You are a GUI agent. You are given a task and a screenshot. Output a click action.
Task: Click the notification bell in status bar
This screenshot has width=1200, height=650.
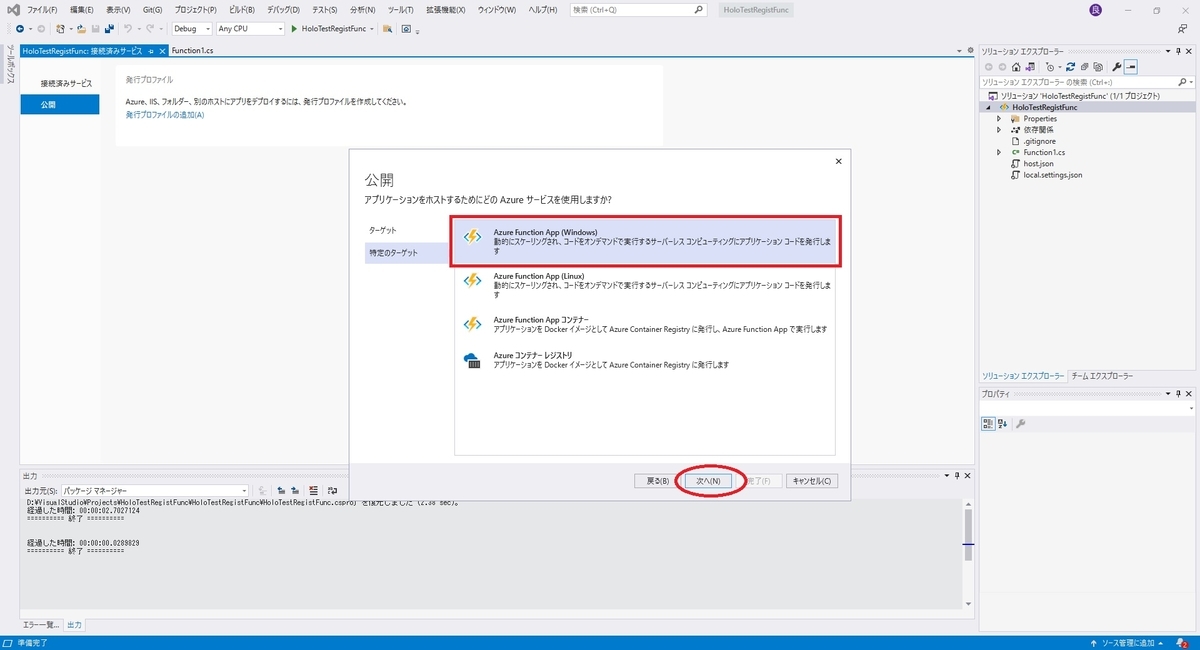pos(1183,642)
